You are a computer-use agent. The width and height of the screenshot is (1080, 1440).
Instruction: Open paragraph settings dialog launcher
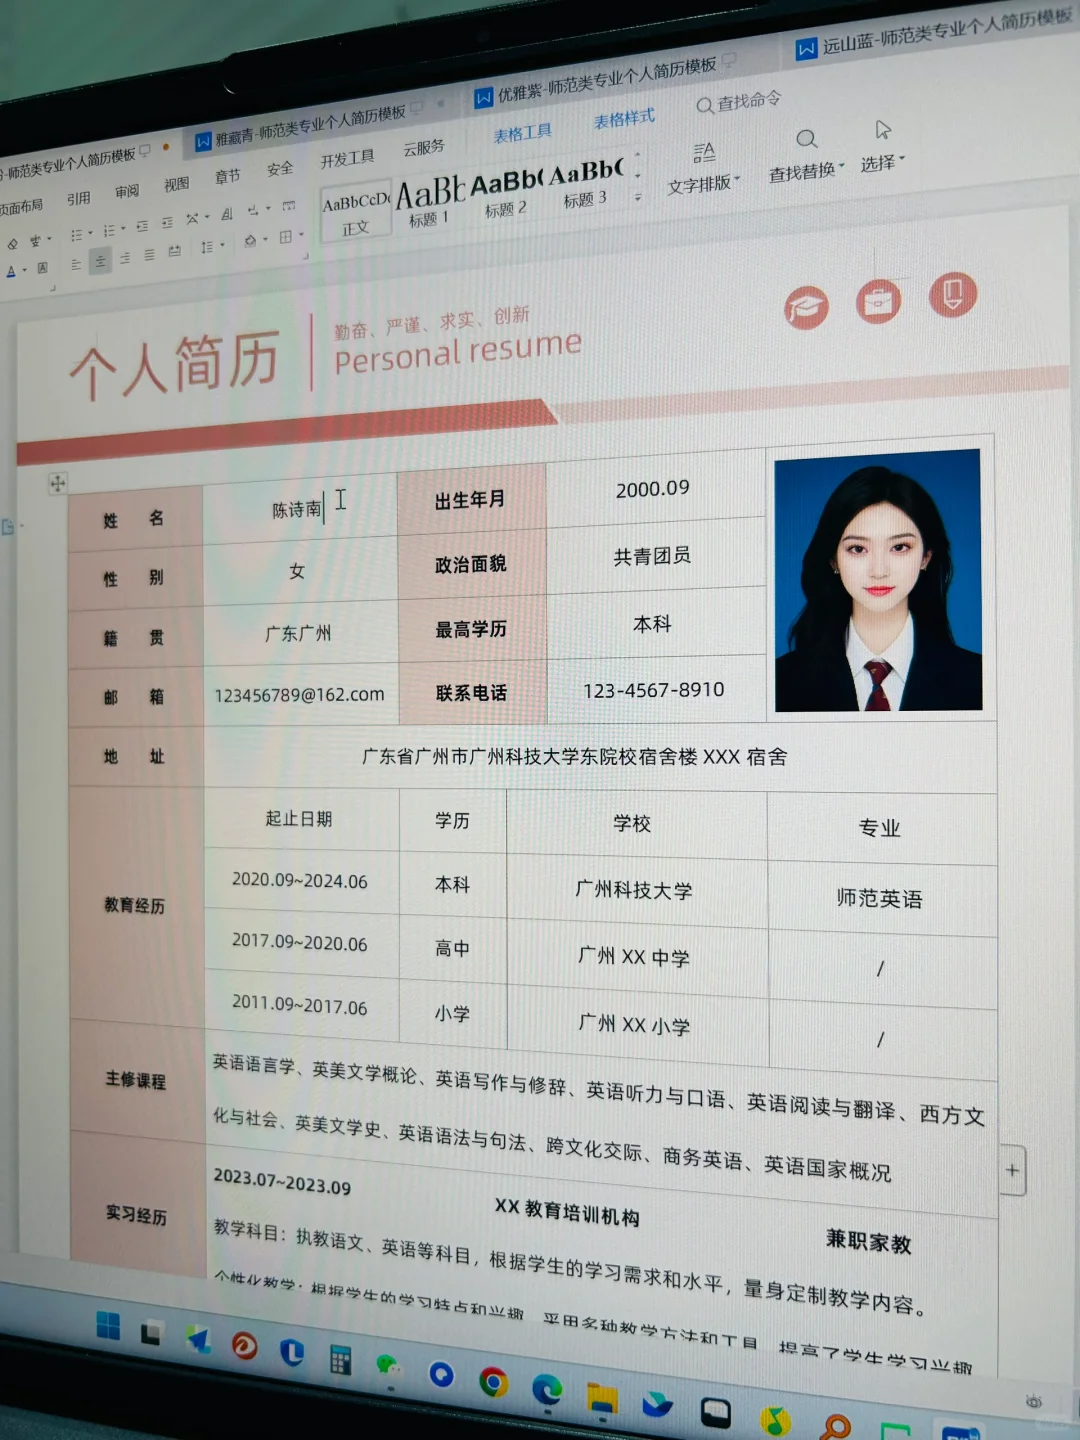(x=306, y=256)
